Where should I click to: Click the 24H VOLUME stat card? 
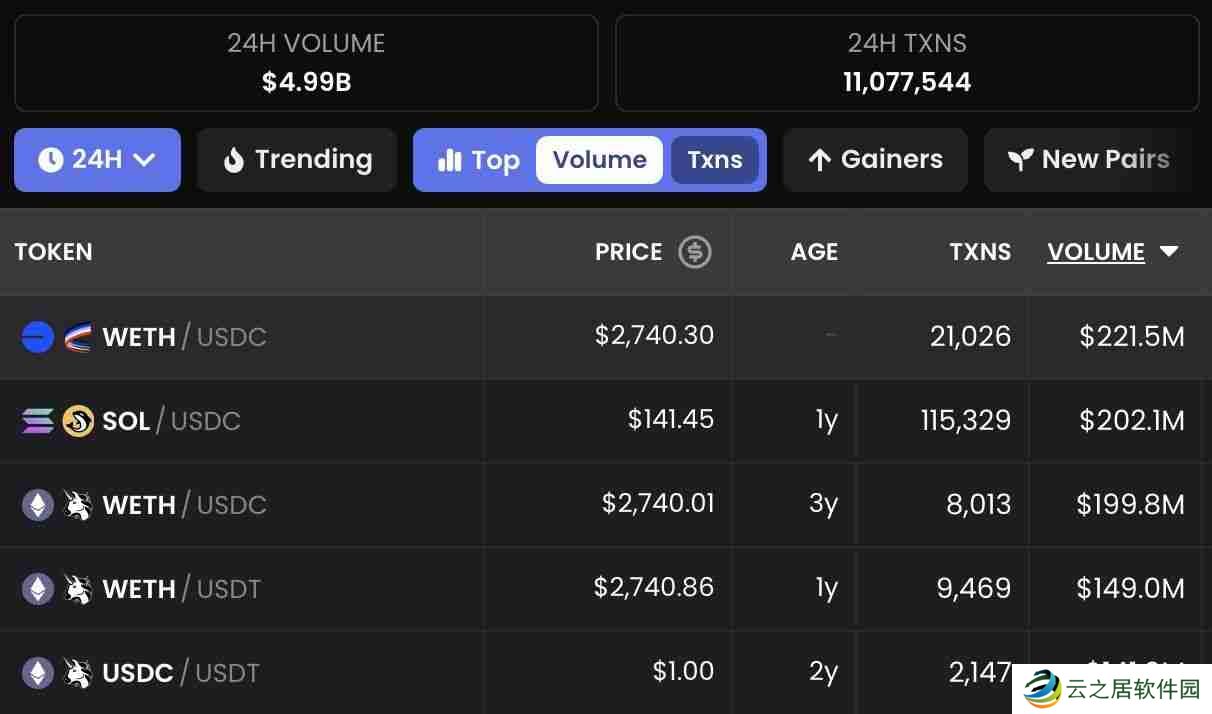306,63
